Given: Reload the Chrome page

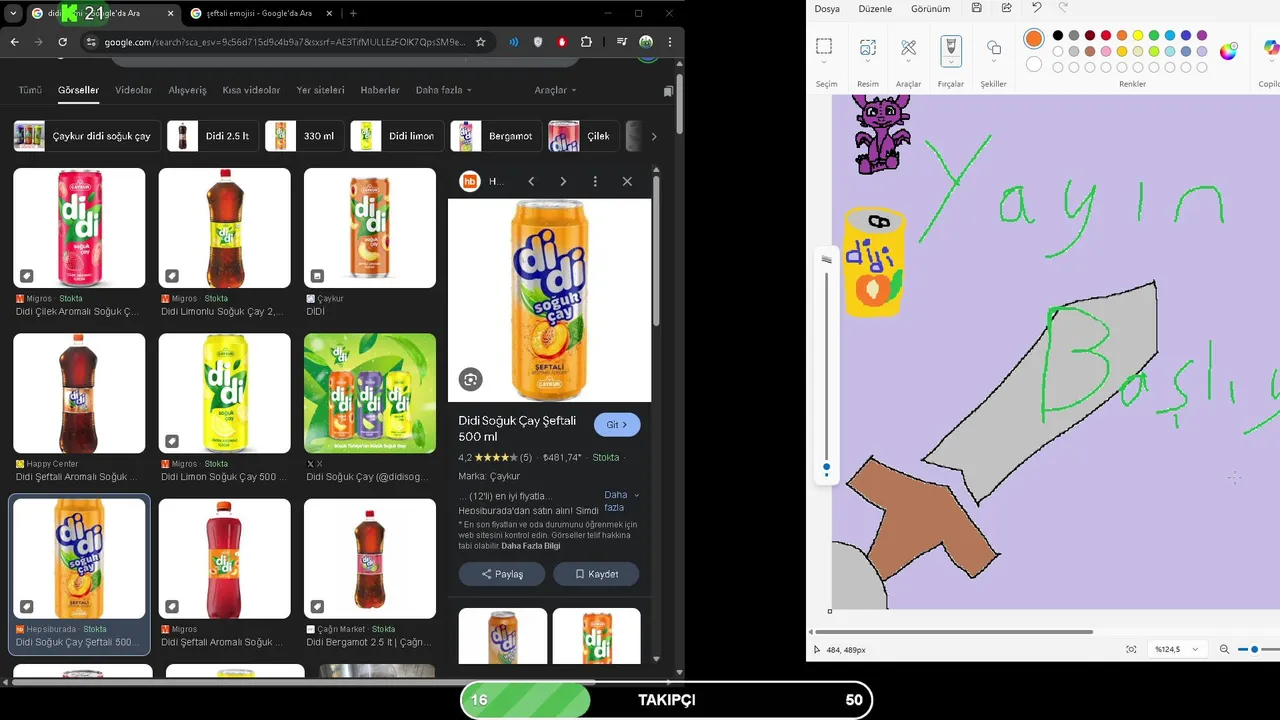Looking at the screenshot, I should [x=62, y=42].
